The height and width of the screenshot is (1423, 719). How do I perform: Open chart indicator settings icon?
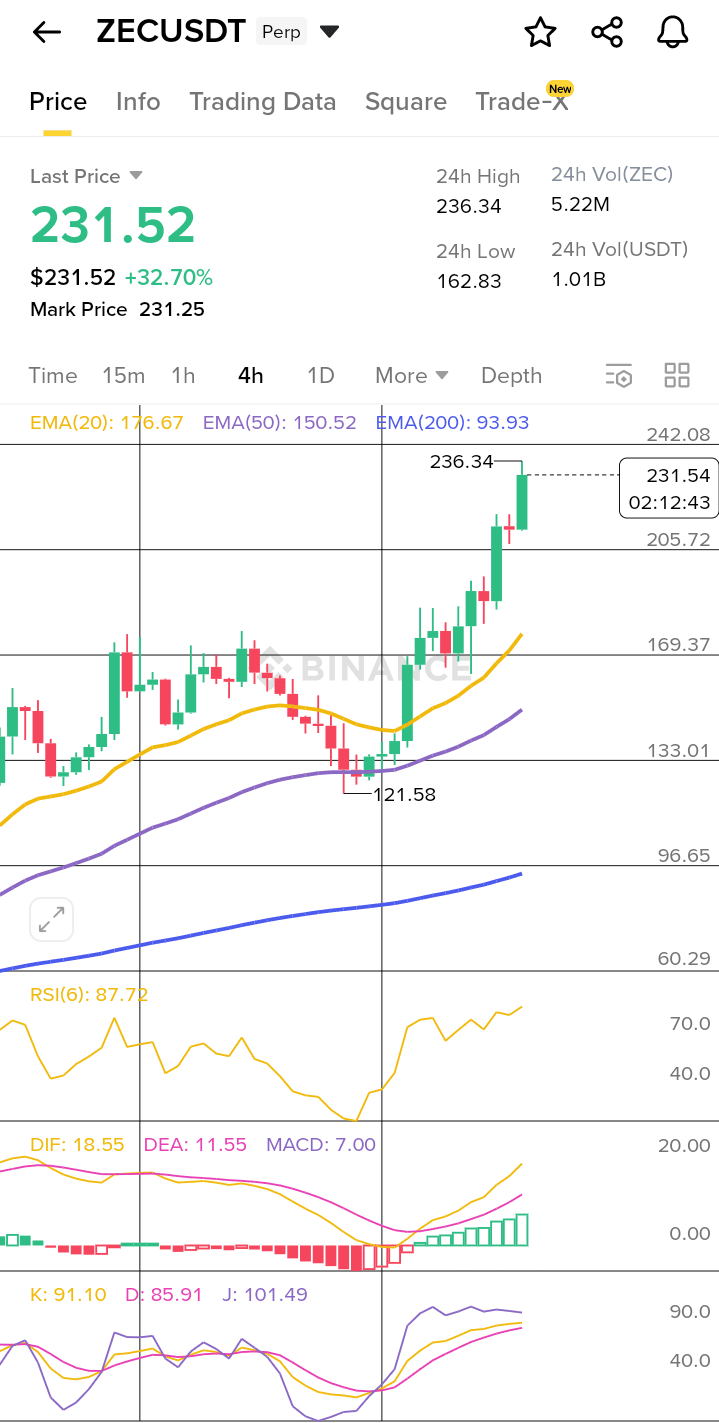pyautogui.click(x=619, y=376)
